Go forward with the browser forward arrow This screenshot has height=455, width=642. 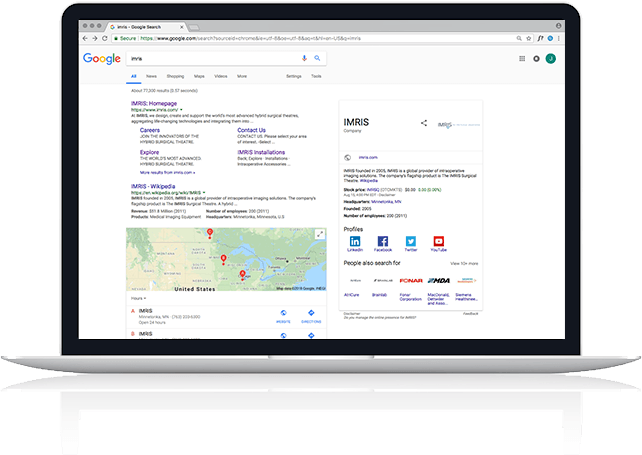tap(95, 38)
